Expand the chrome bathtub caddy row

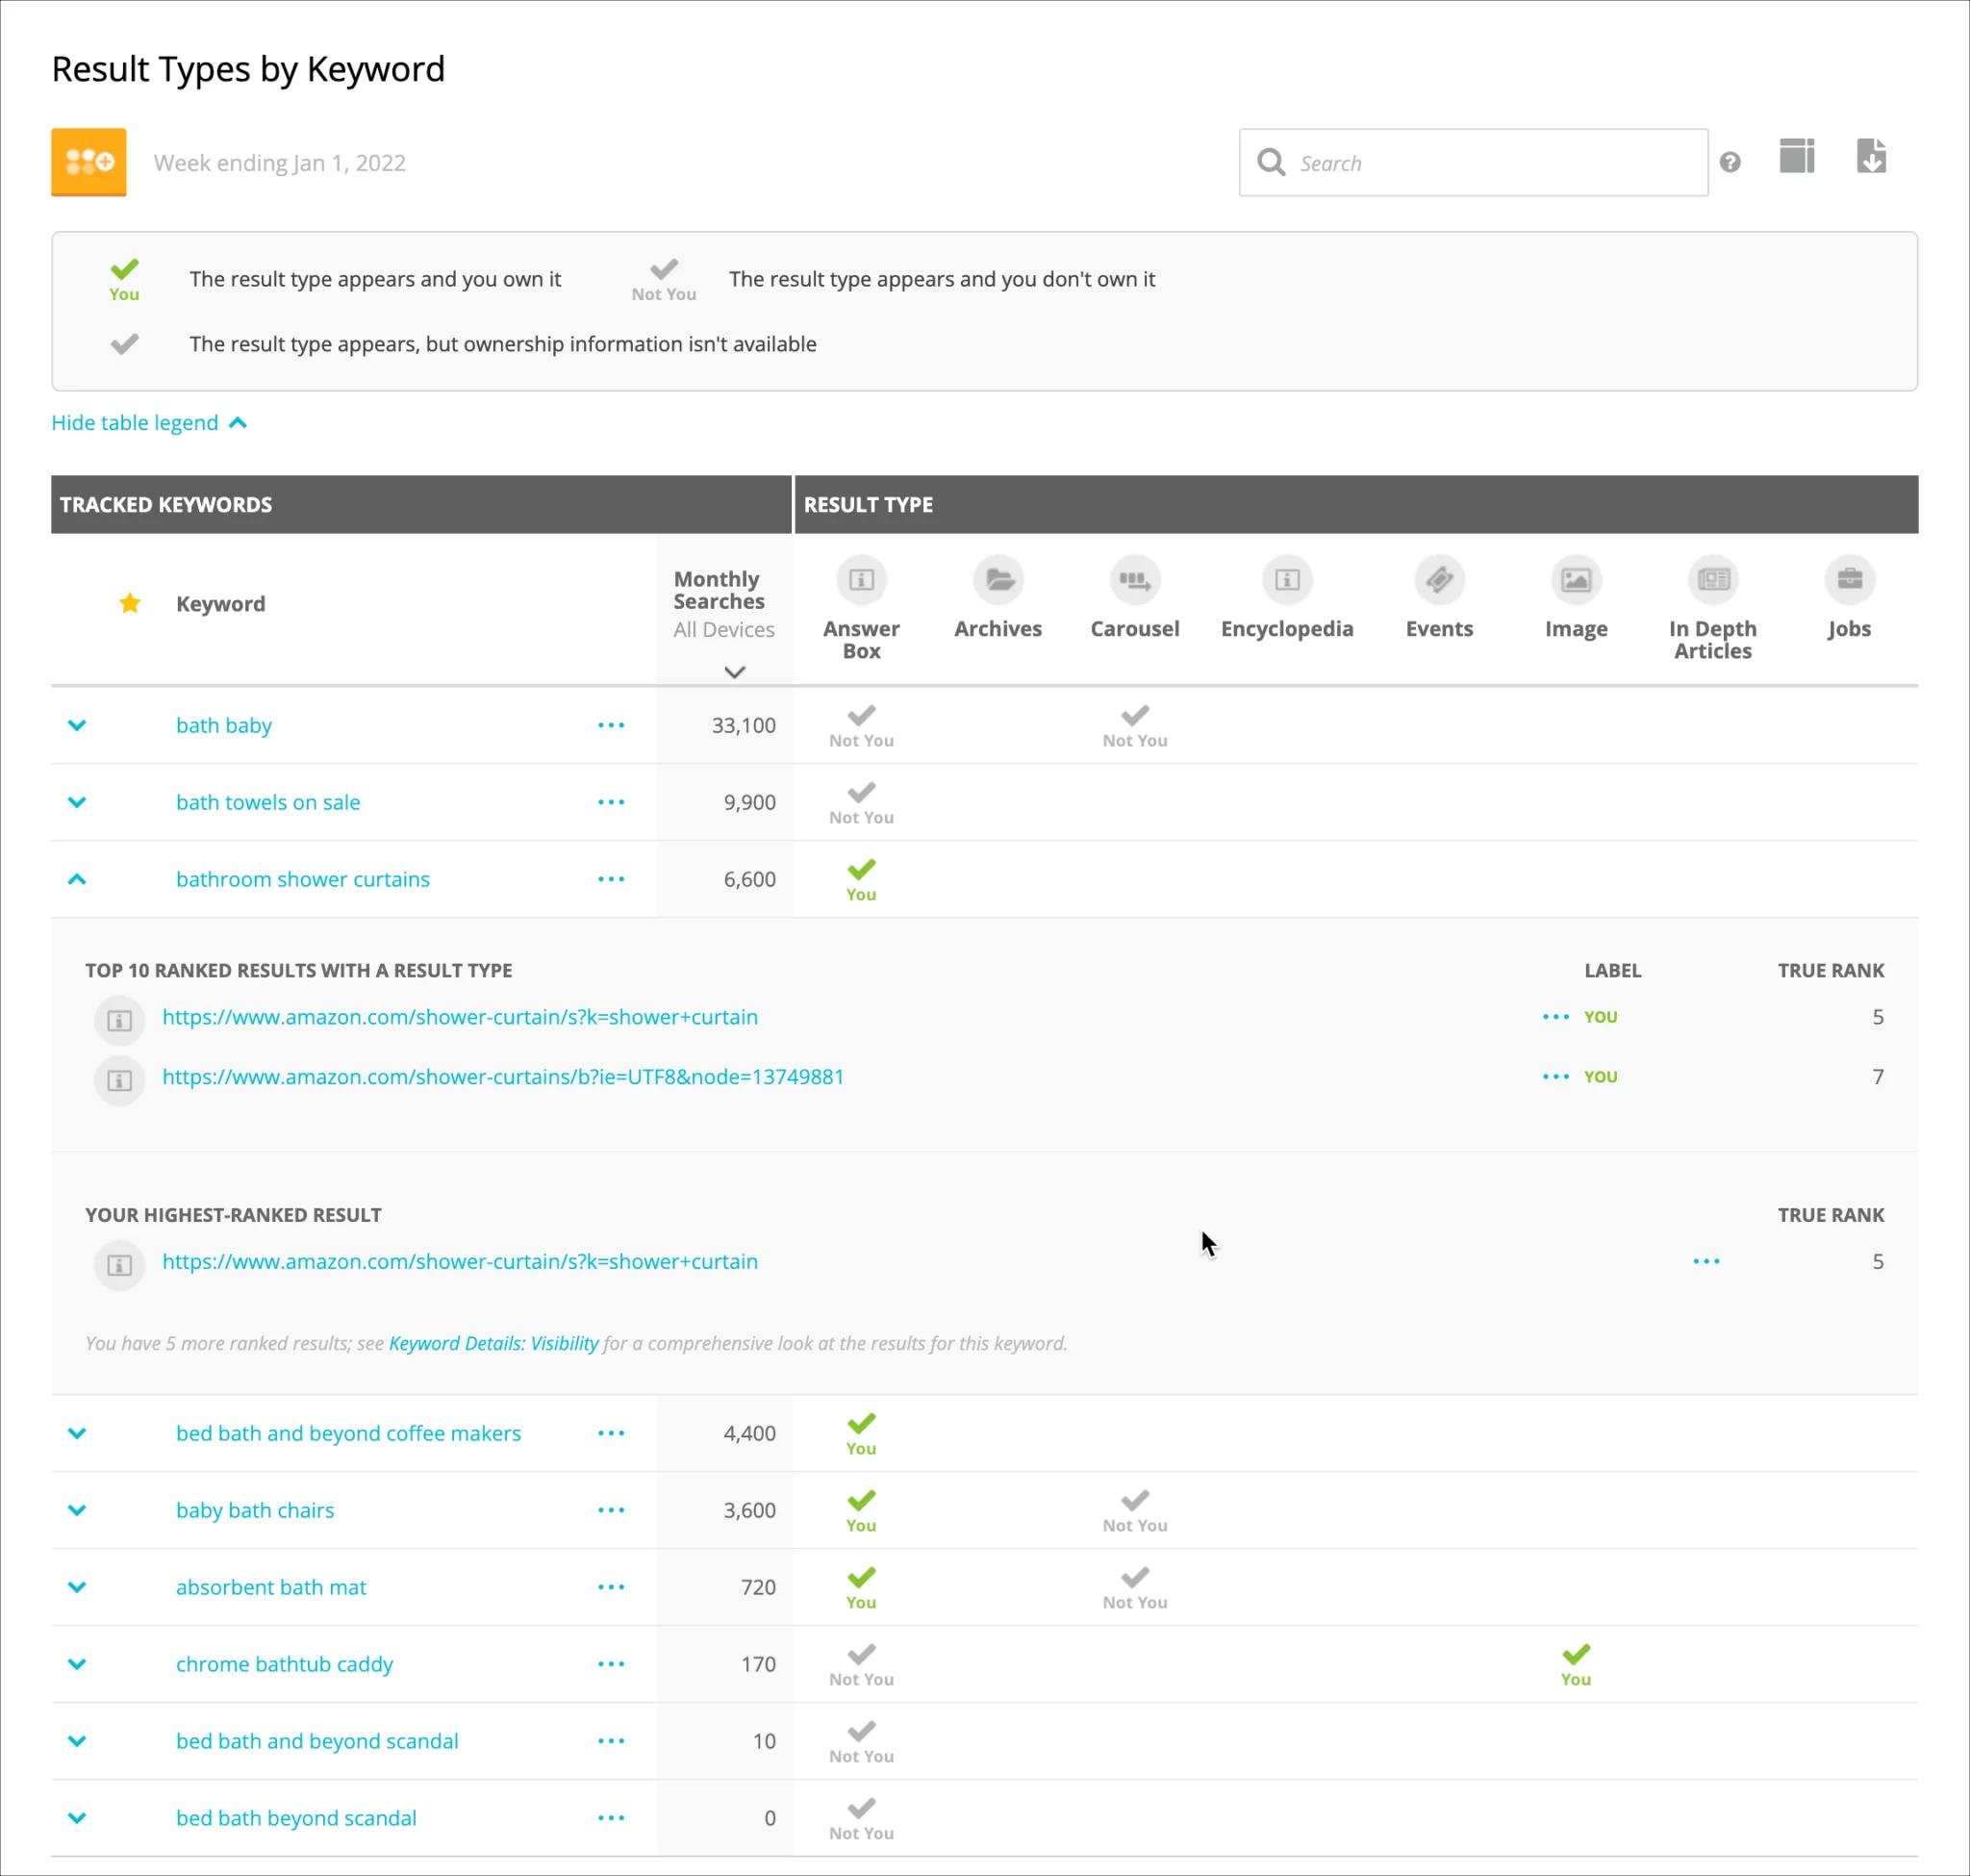click(77, 1664)
